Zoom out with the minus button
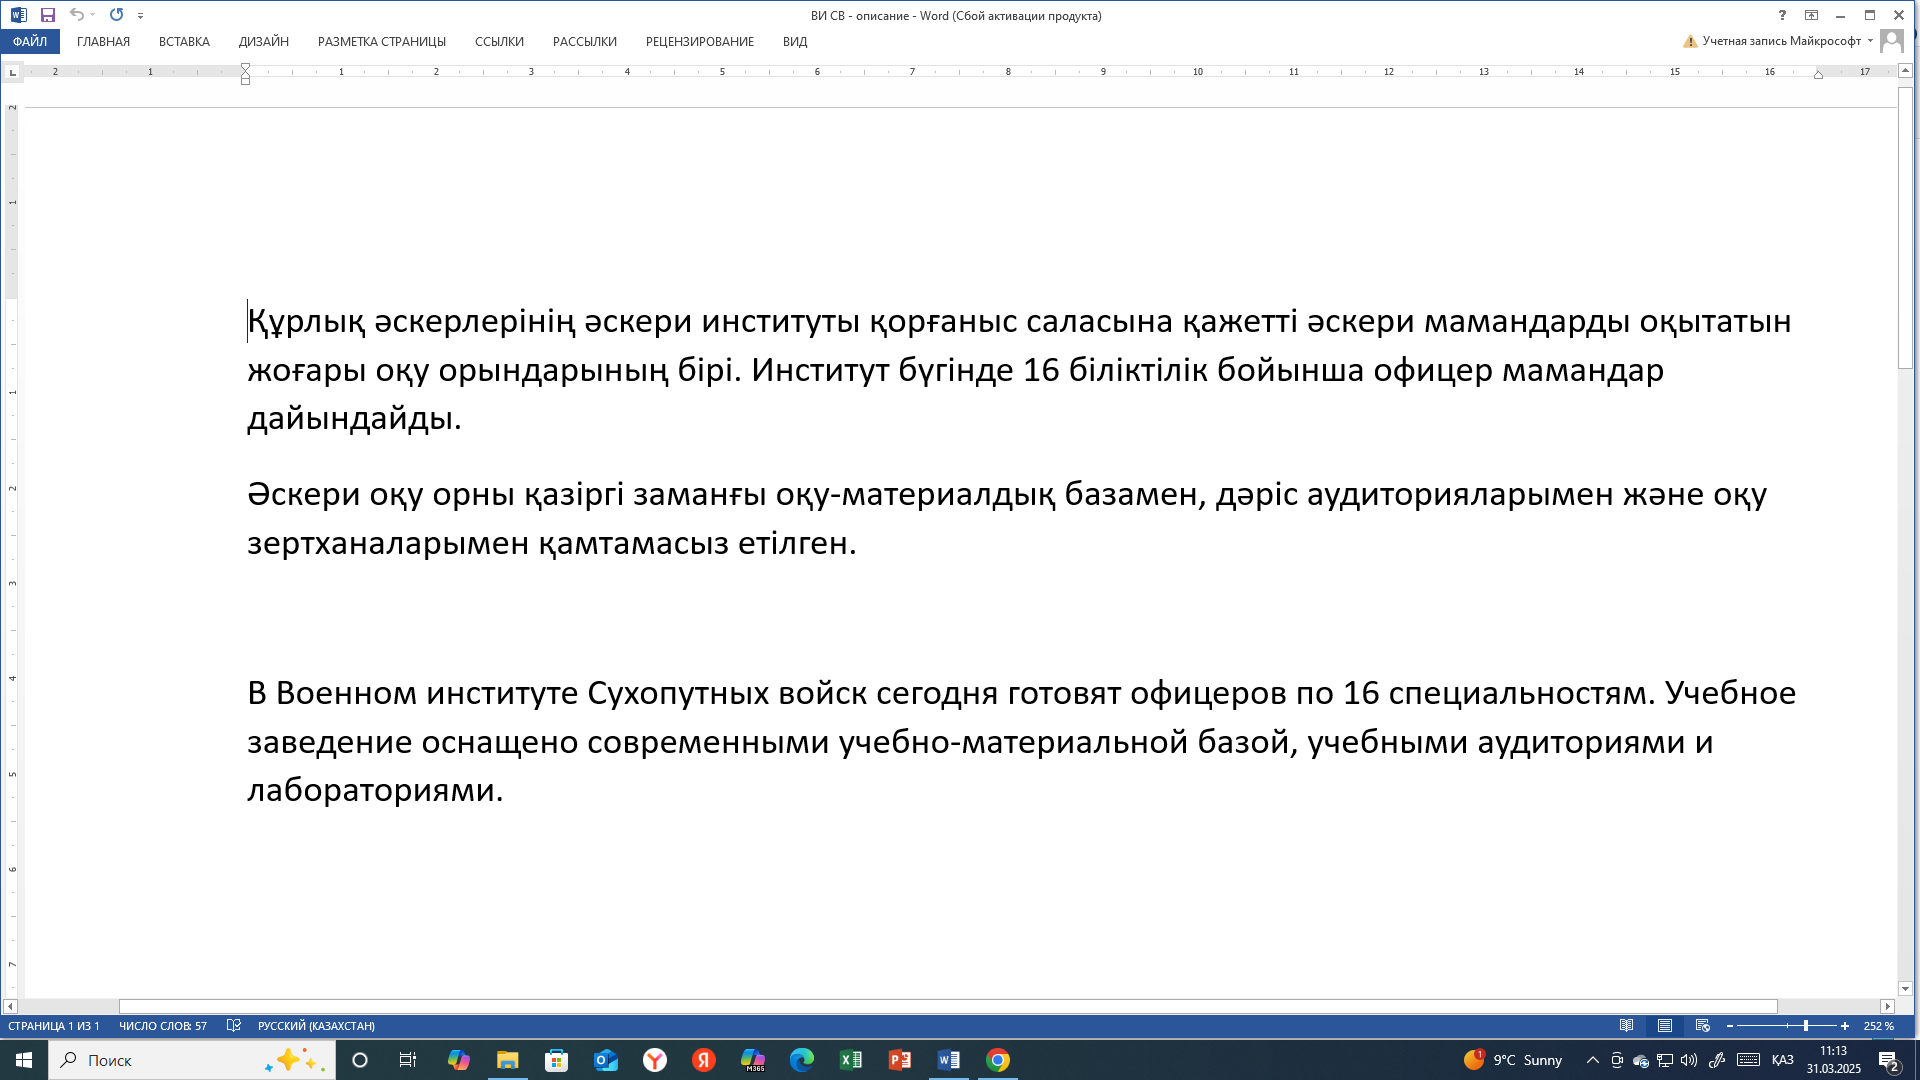This screenshot has width=1920, height=1080. 1730,1026
